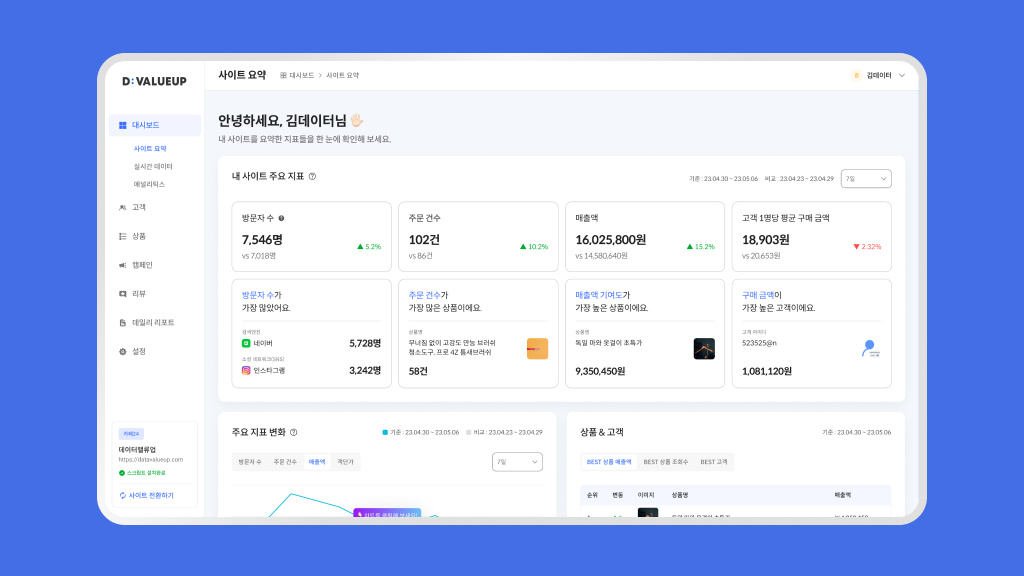Click the 대시보드 grid icon in sidebar
The height and width of the screenshot is (576, 1024).
pos(123,125)
